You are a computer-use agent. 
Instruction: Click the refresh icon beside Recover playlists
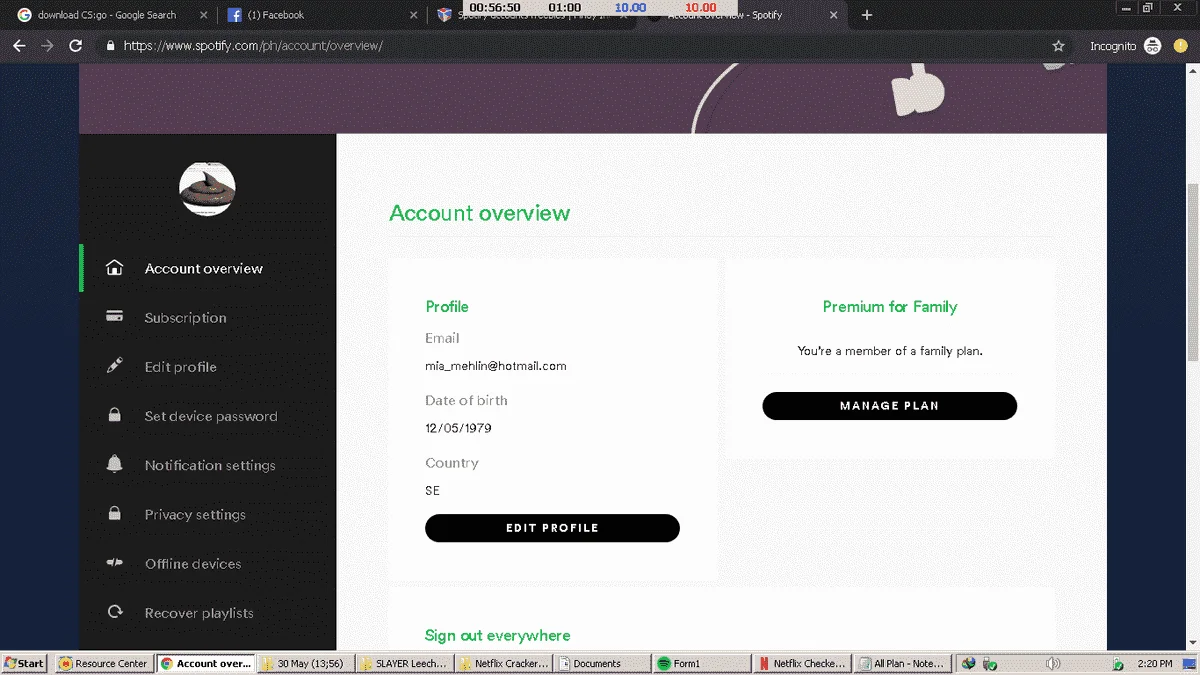click(115, 612)
